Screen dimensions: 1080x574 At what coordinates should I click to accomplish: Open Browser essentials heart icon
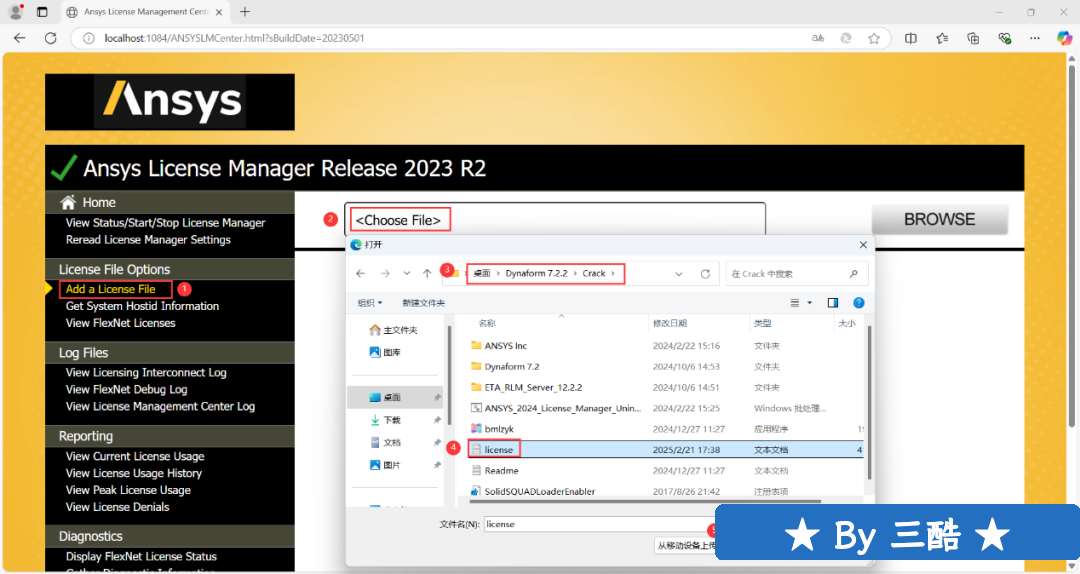(1004, 38)
